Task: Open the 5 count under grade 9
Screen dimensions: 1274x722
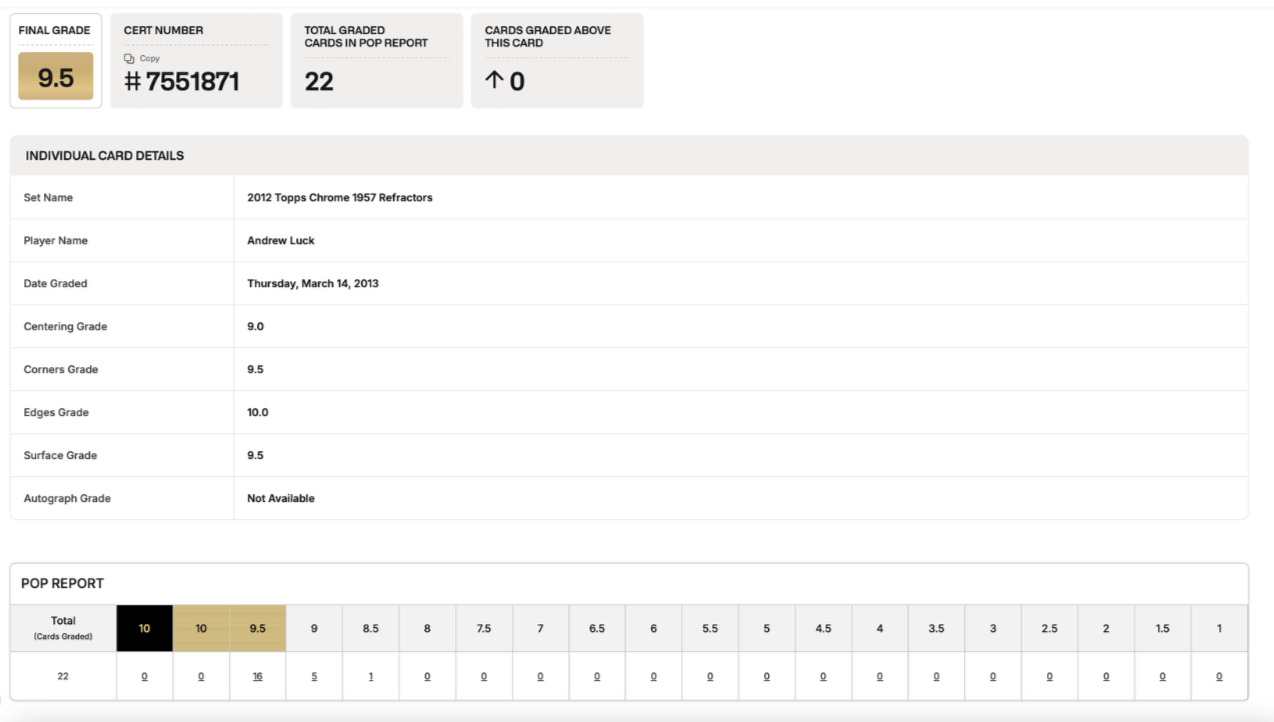Action: 314,677
